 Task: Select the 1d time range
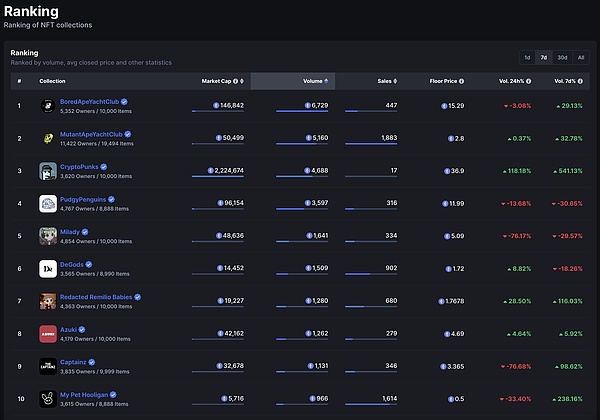[x=526, y=57]
